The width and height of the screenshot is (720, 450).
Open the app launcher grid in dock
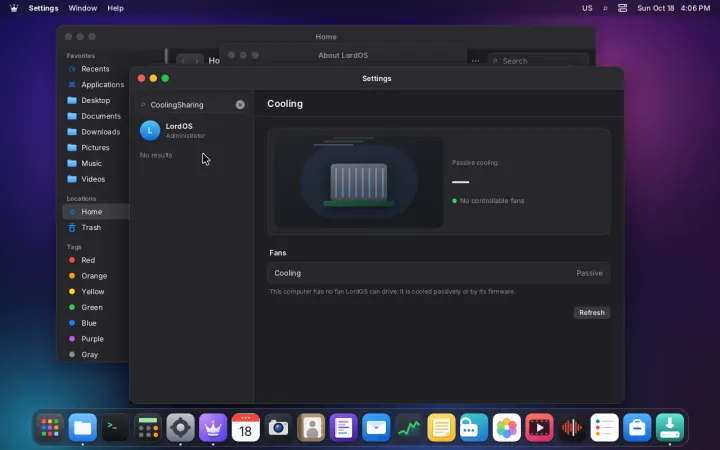pos(50,428)
